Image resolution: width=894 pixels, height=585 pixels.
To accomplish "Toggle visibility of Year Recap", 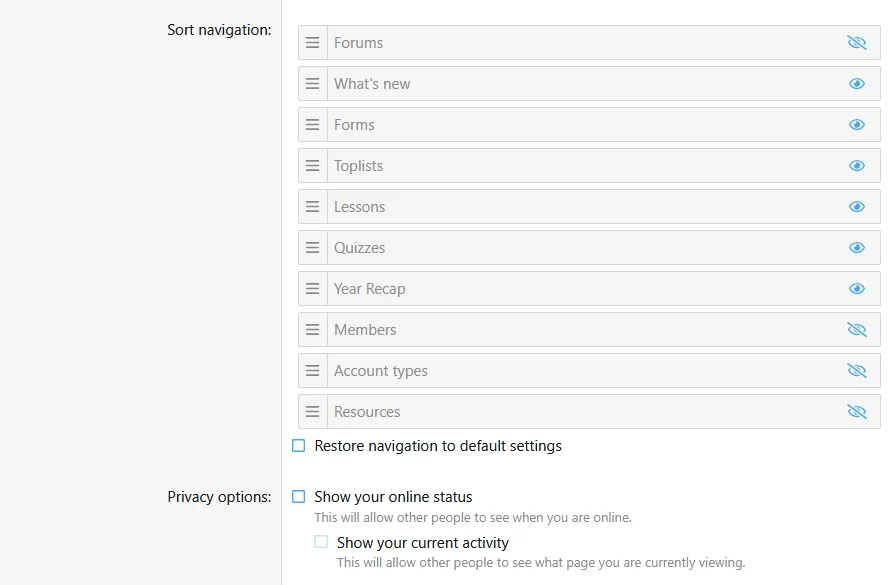I will click(856, 288).
